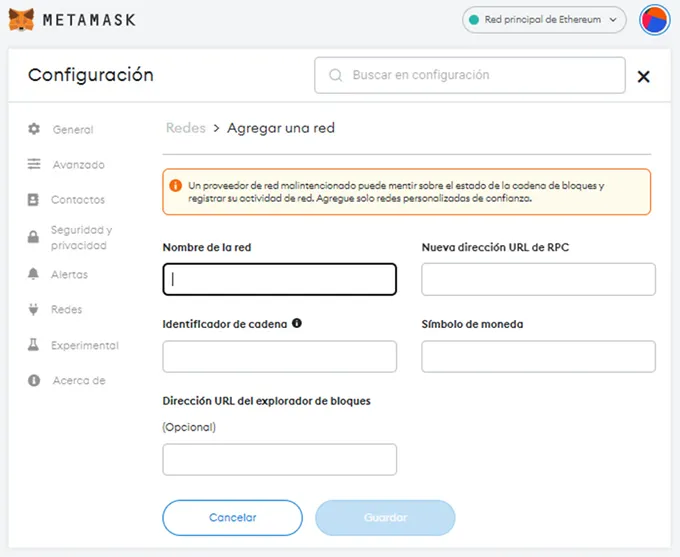Go to the Acerca de section
Viewport: 680px width, 557px height.
[78, 381]
